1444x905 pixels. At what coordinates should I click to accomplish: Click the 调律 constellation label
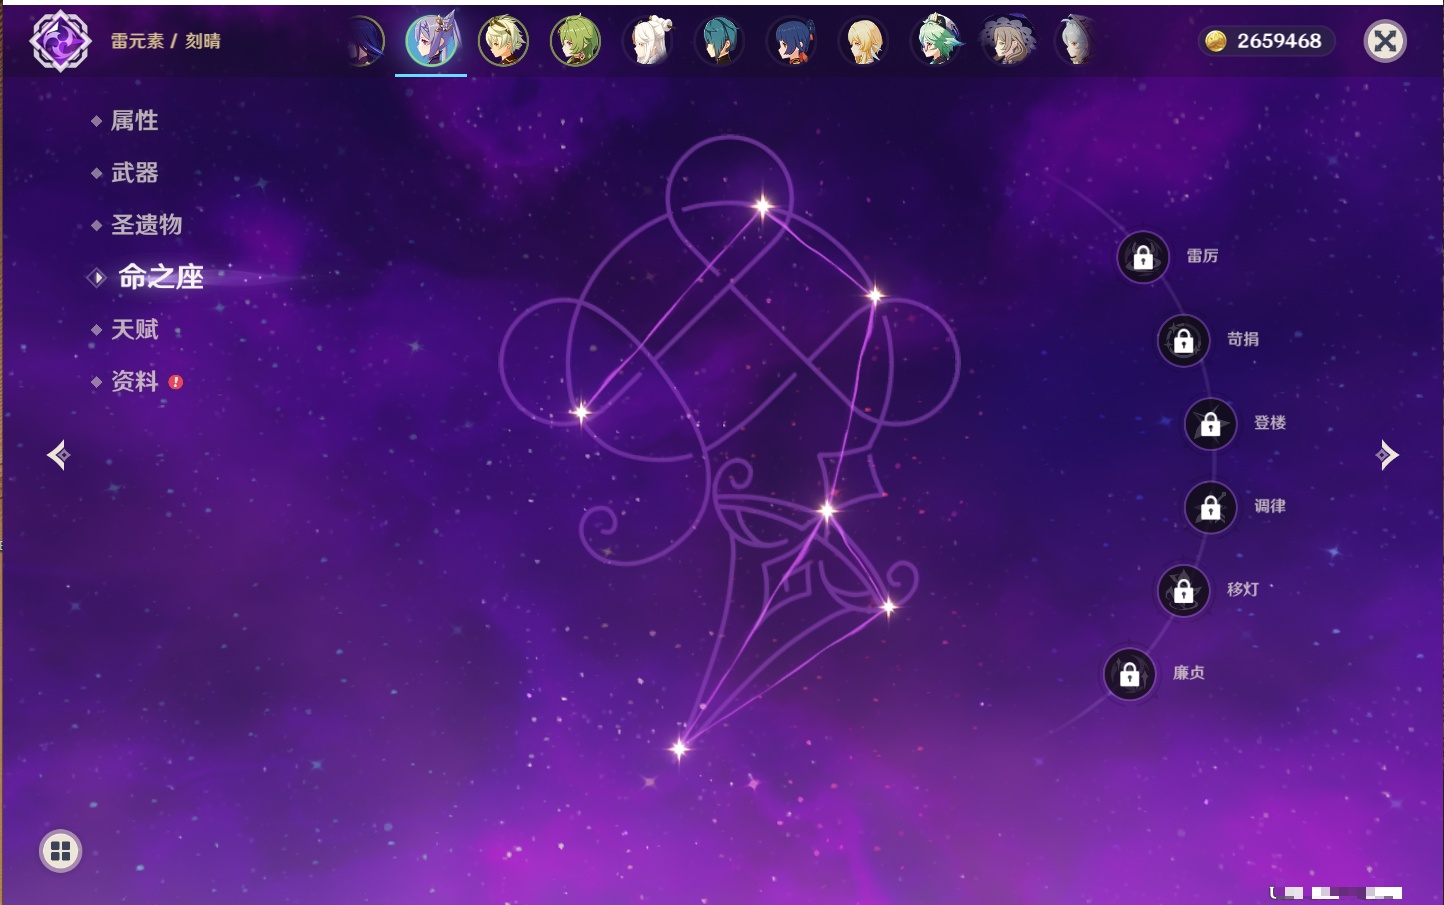click(1270, 506)
